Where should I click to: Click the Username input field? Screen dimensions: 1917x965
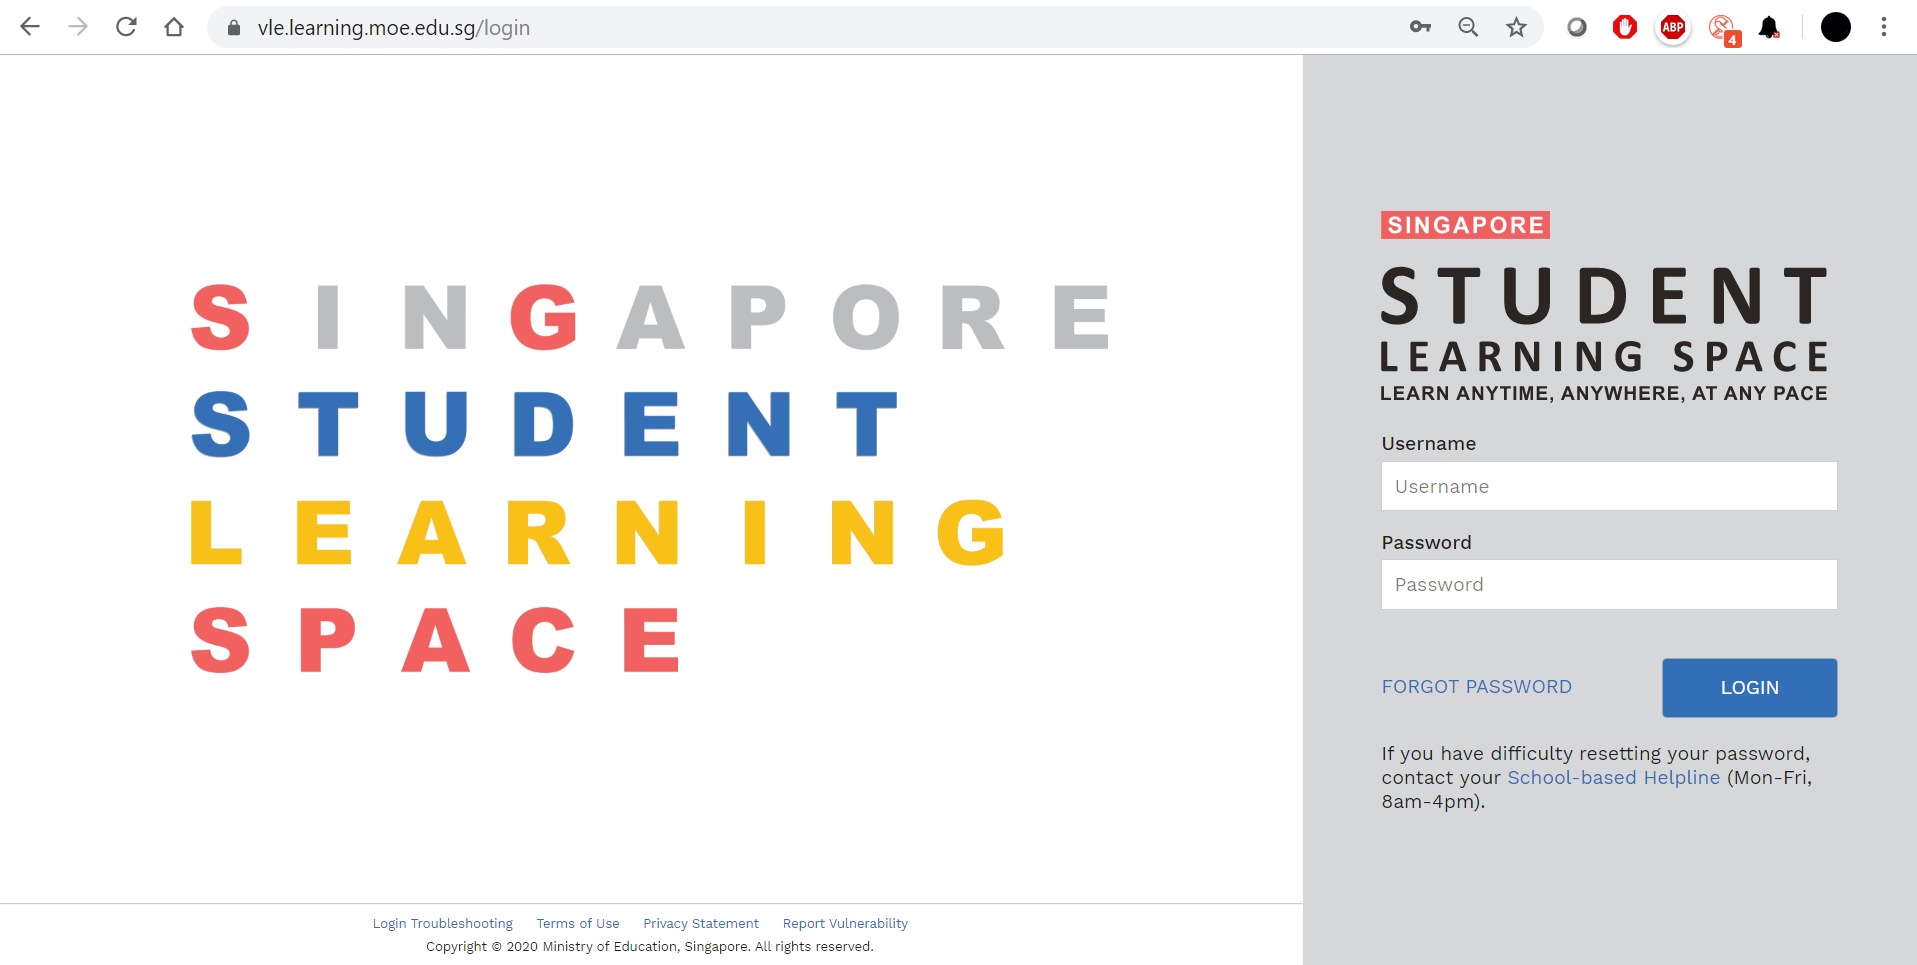(x=1609, y=486)
